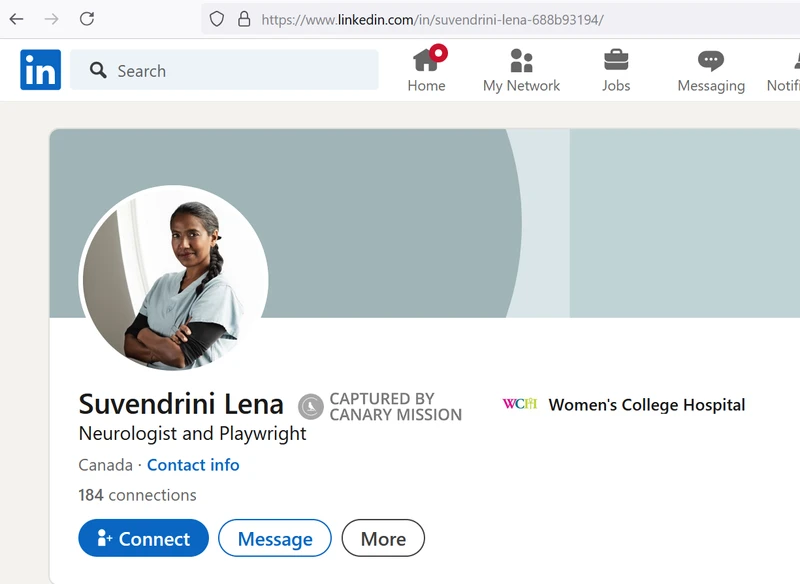The image size is (800, 584).
Task: Open the Messaging tab
Action: coord(711,70)
